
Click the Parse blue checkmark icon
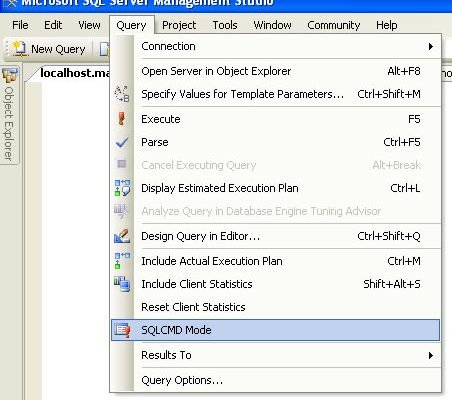(x=122, y=142)
